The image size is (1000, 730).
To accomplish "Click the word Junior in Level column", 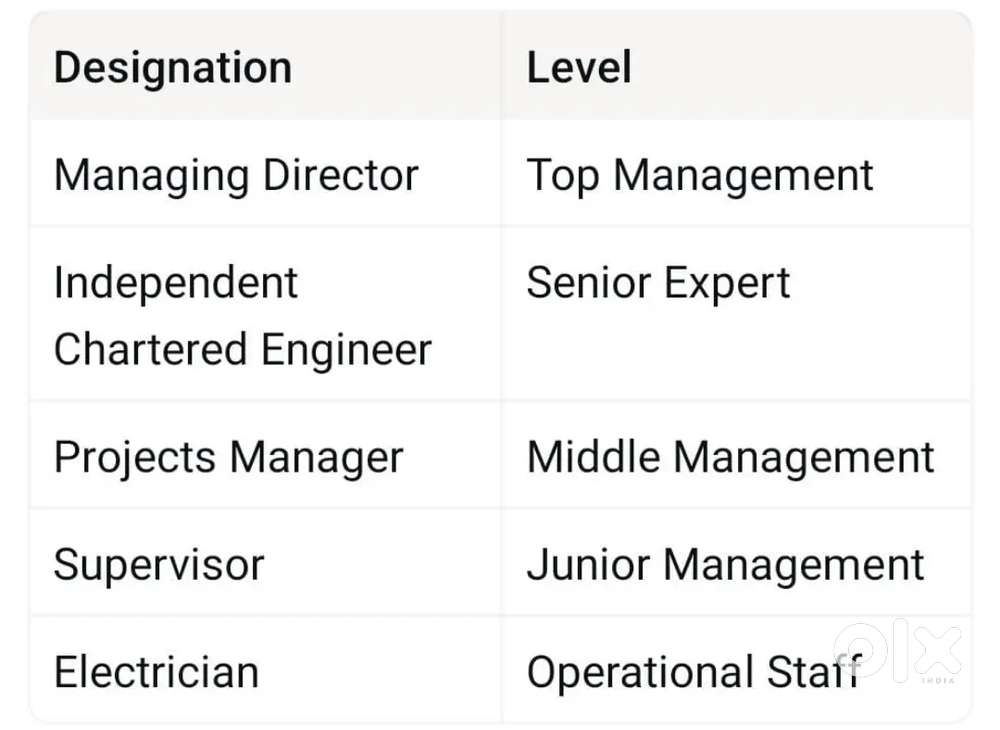I will pos(588,565).
